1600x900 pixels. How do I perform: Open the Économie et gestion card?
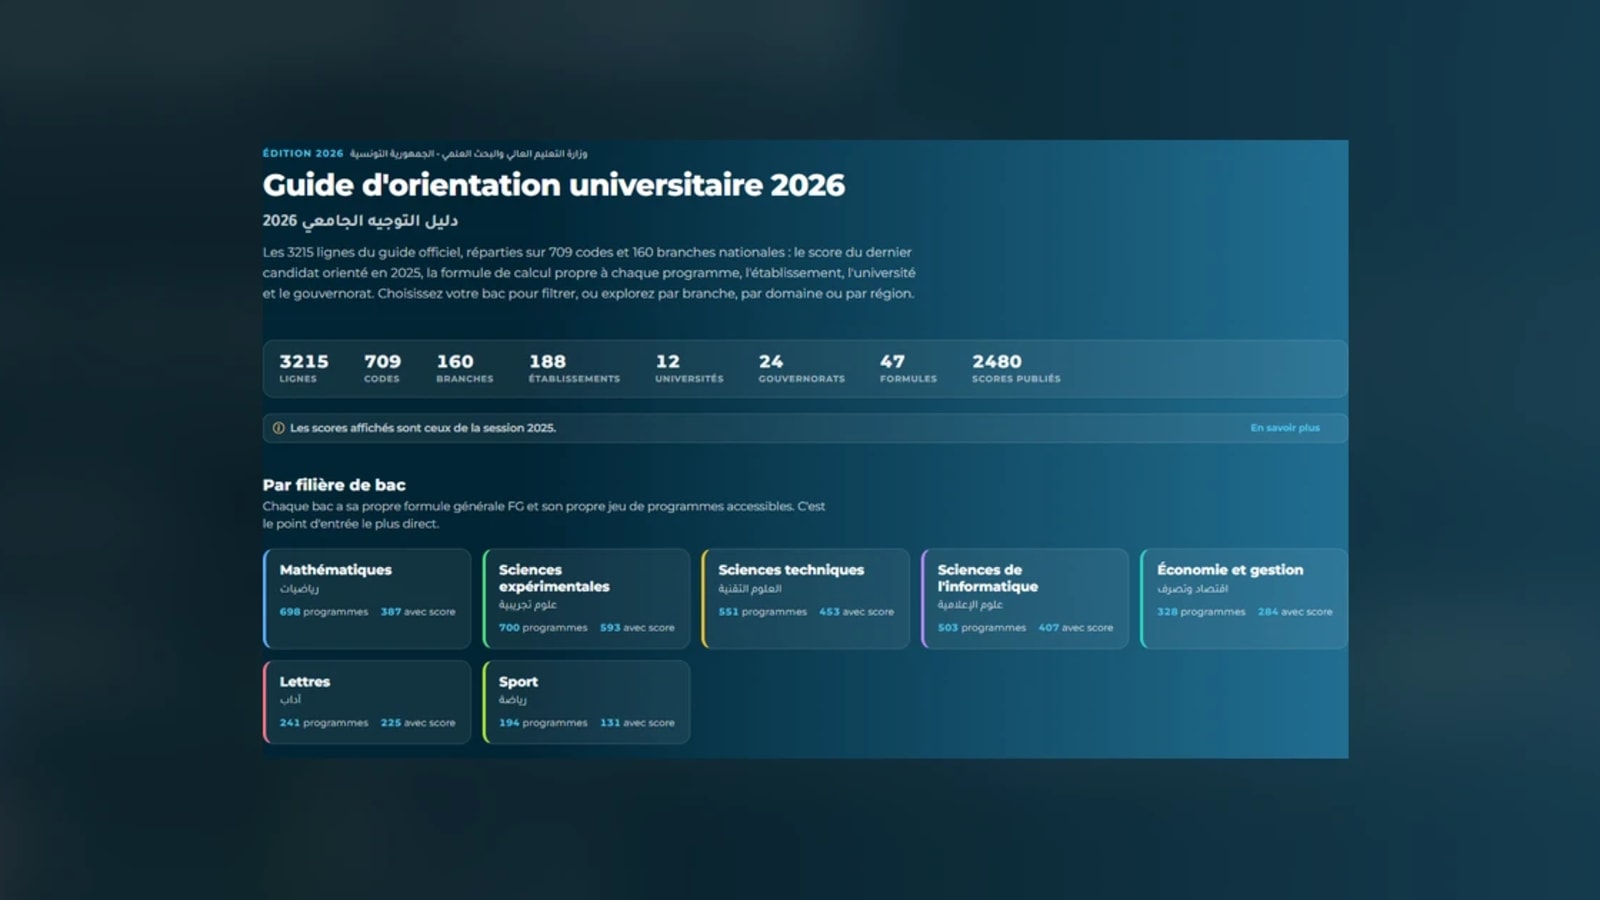pos(1244,598)
